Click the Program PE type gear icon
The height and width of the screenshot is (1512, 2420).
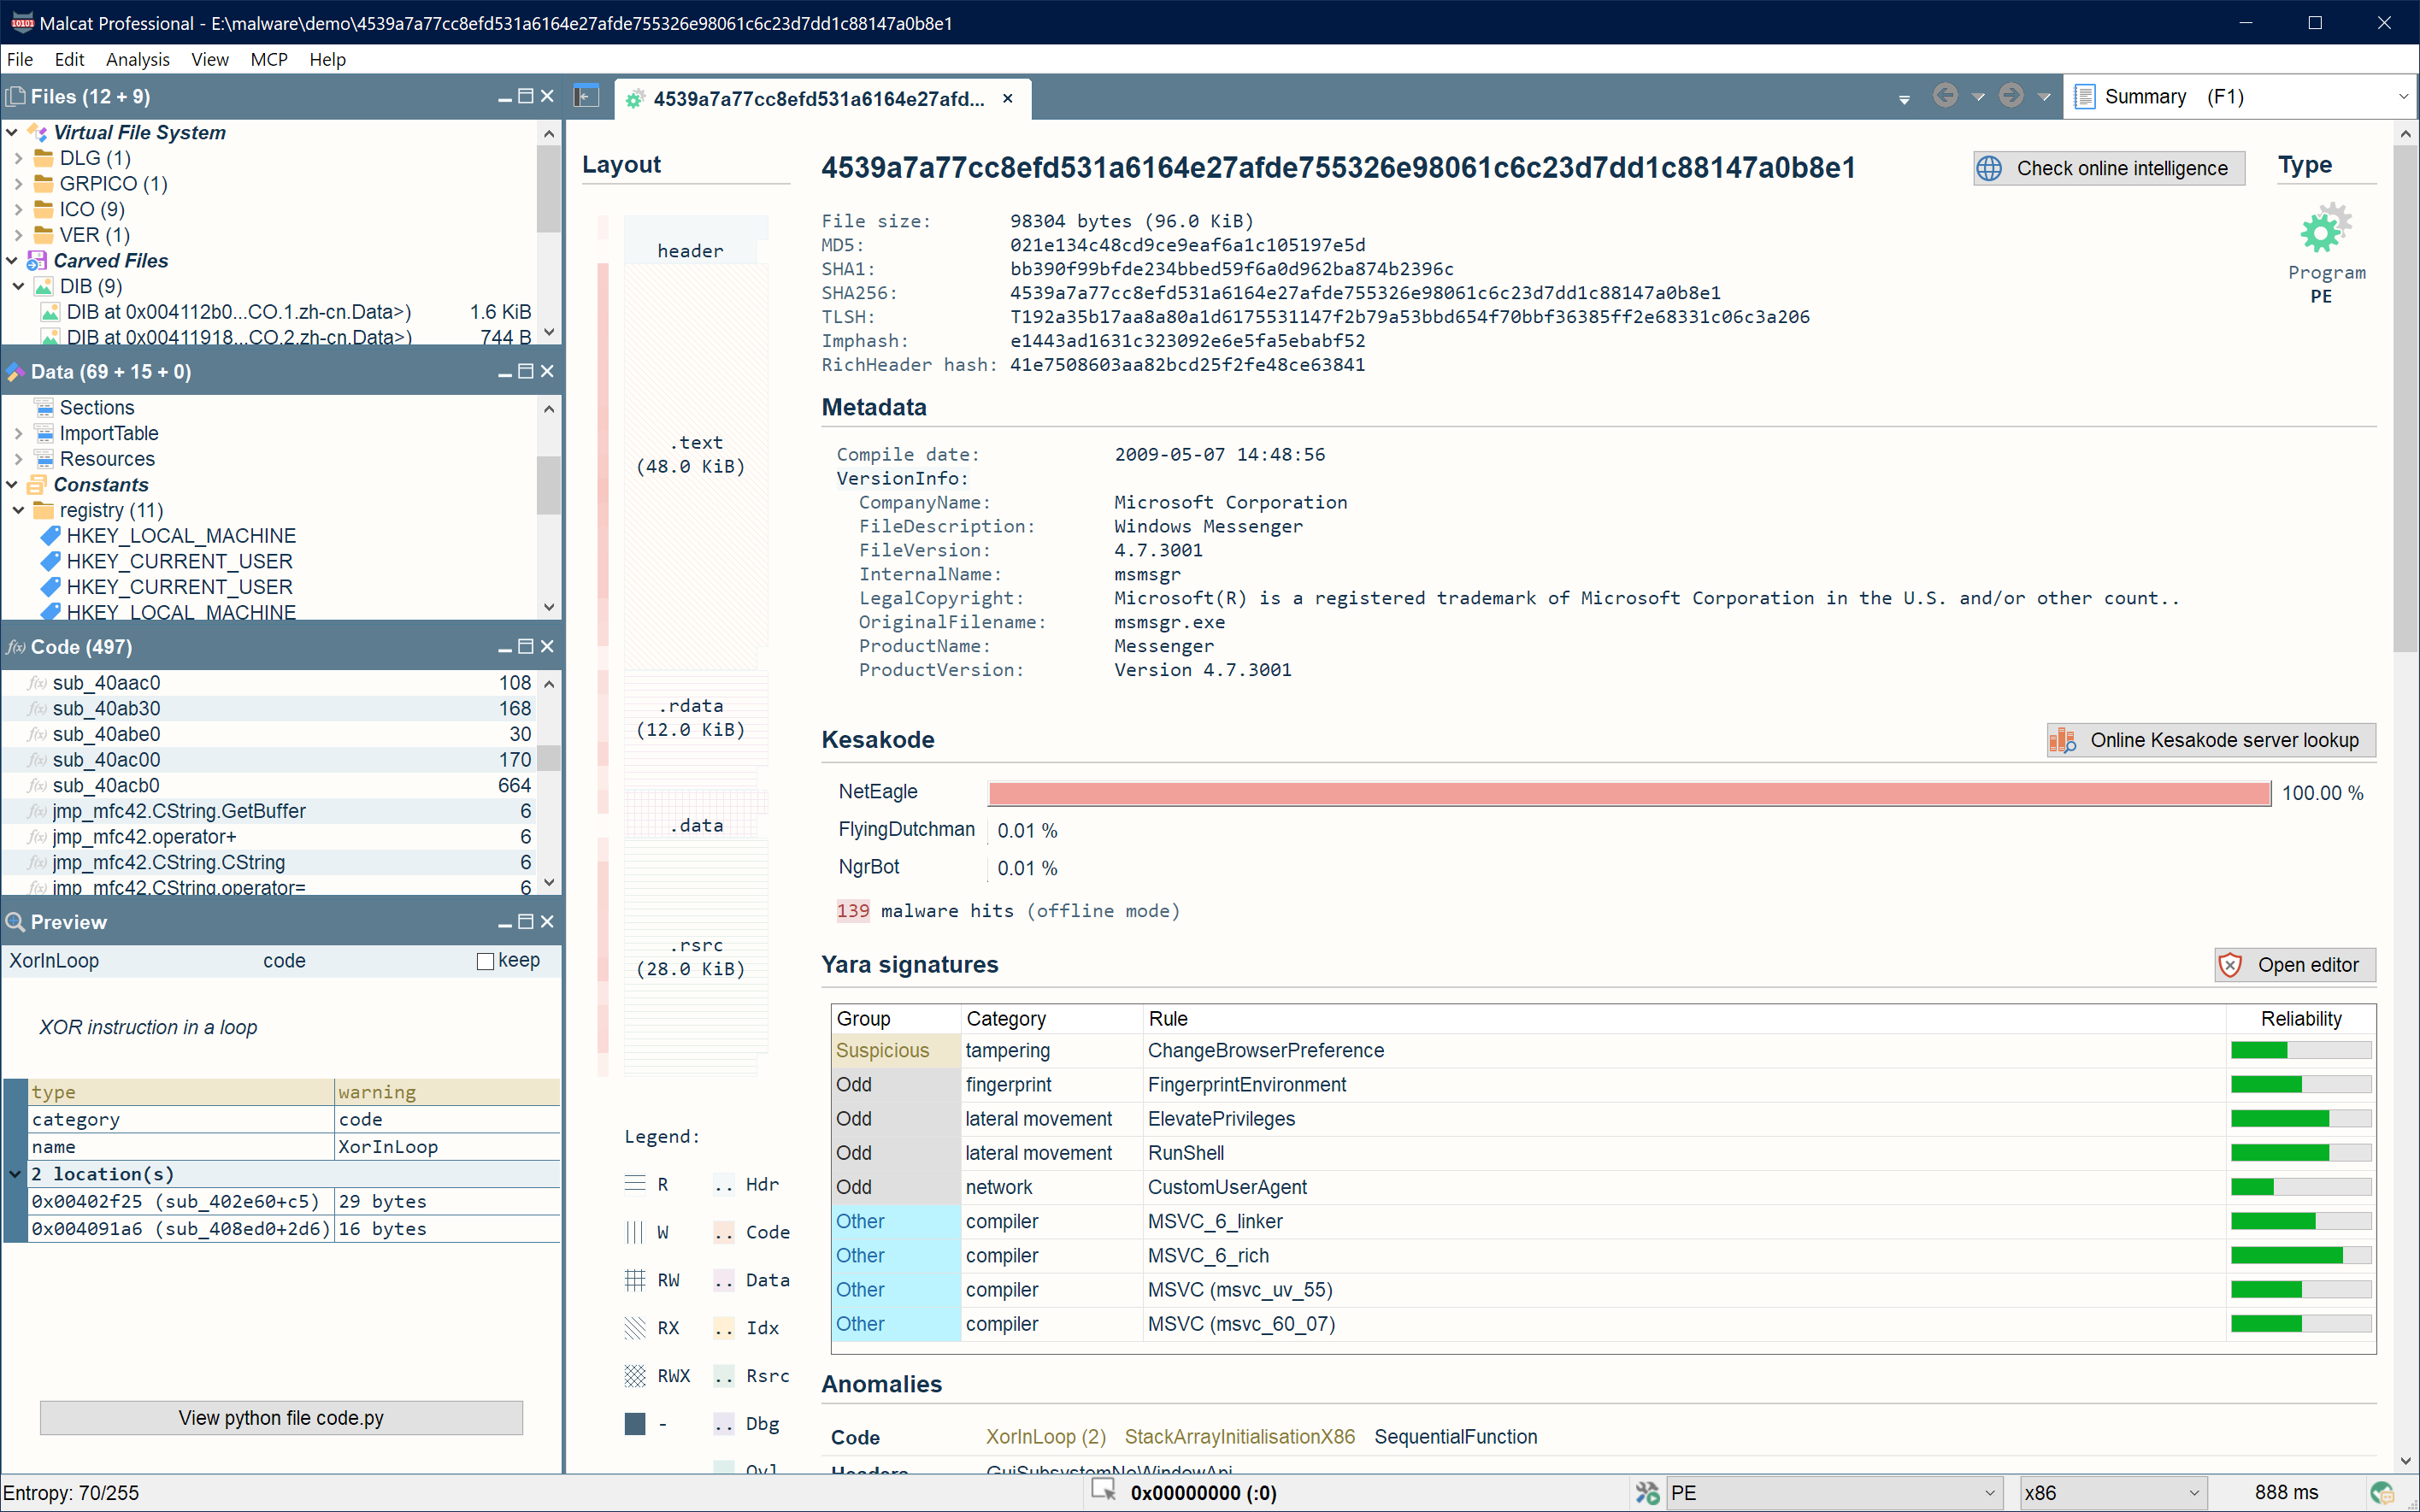point(2325,229)
